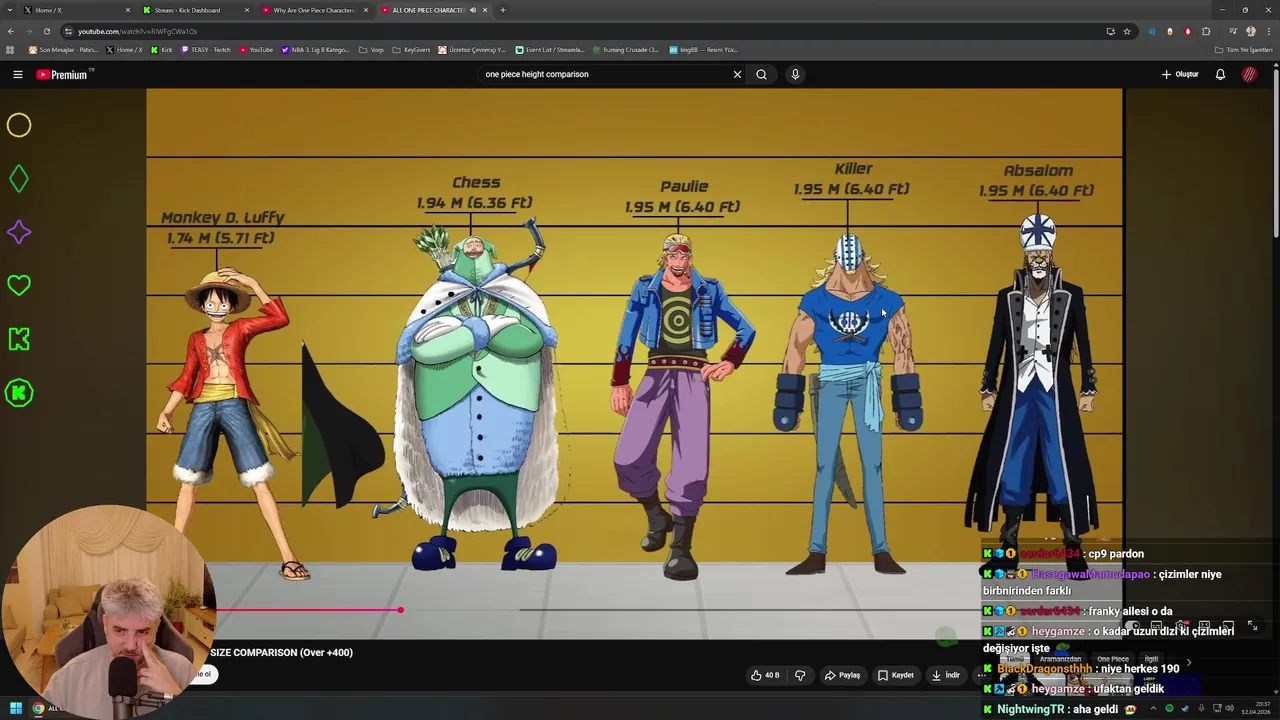Open 'Event List / Streamla...' bookmark
The width and height of the screenshot is (1280, 720).
click(x=550, y=49)
